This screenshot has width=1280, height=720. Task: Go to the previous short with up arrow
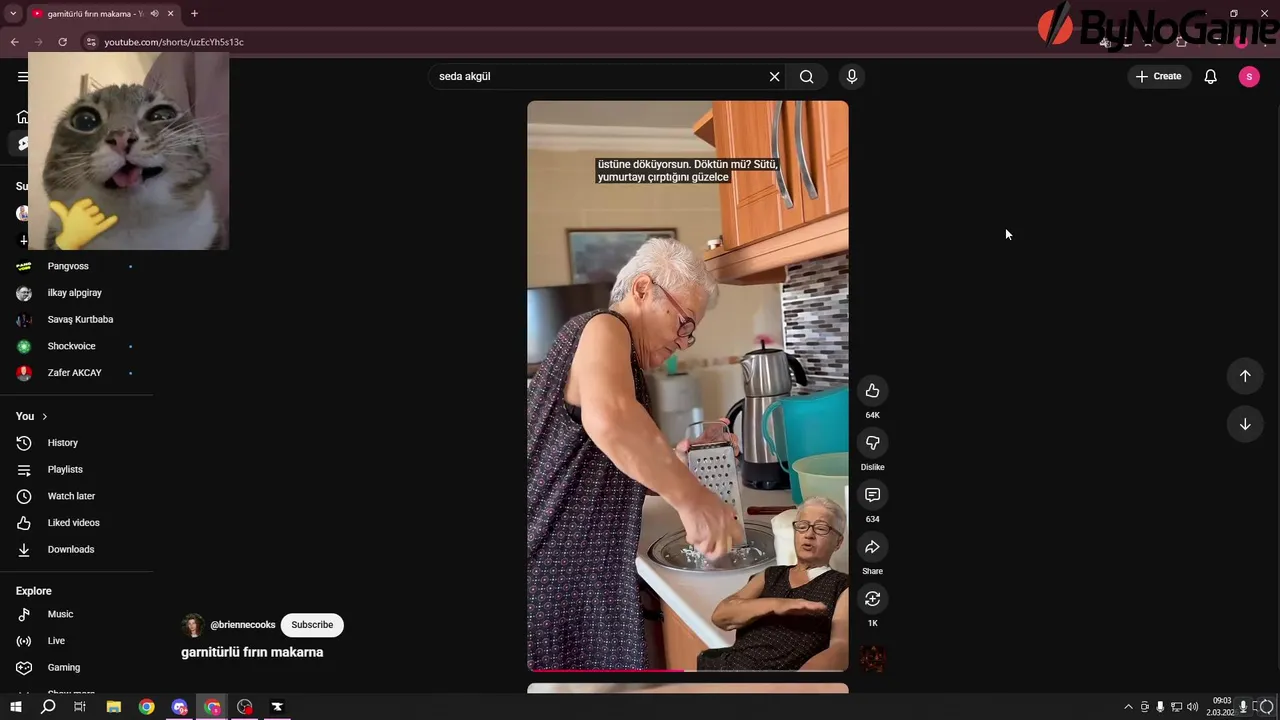1245,376
